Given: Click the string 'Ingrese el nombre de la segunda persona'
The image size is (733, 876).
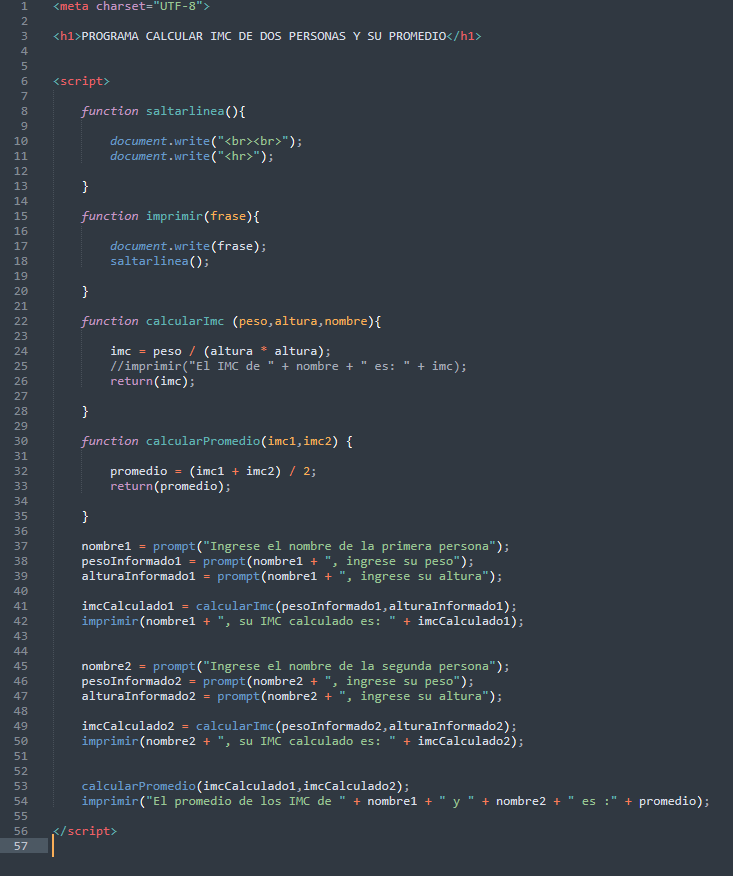Looking at the screenshot, I should 349,666.
